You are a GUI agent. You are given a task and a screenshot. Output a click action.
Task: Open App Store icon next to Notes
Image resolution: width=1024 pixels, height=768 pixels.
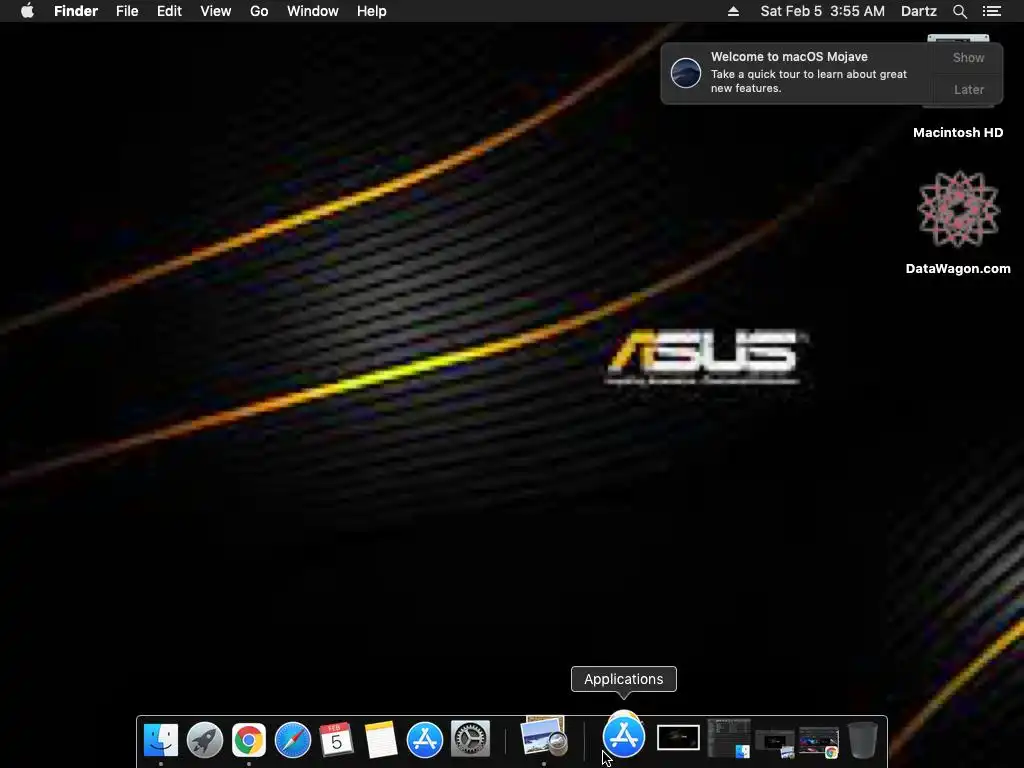[424, 740]
